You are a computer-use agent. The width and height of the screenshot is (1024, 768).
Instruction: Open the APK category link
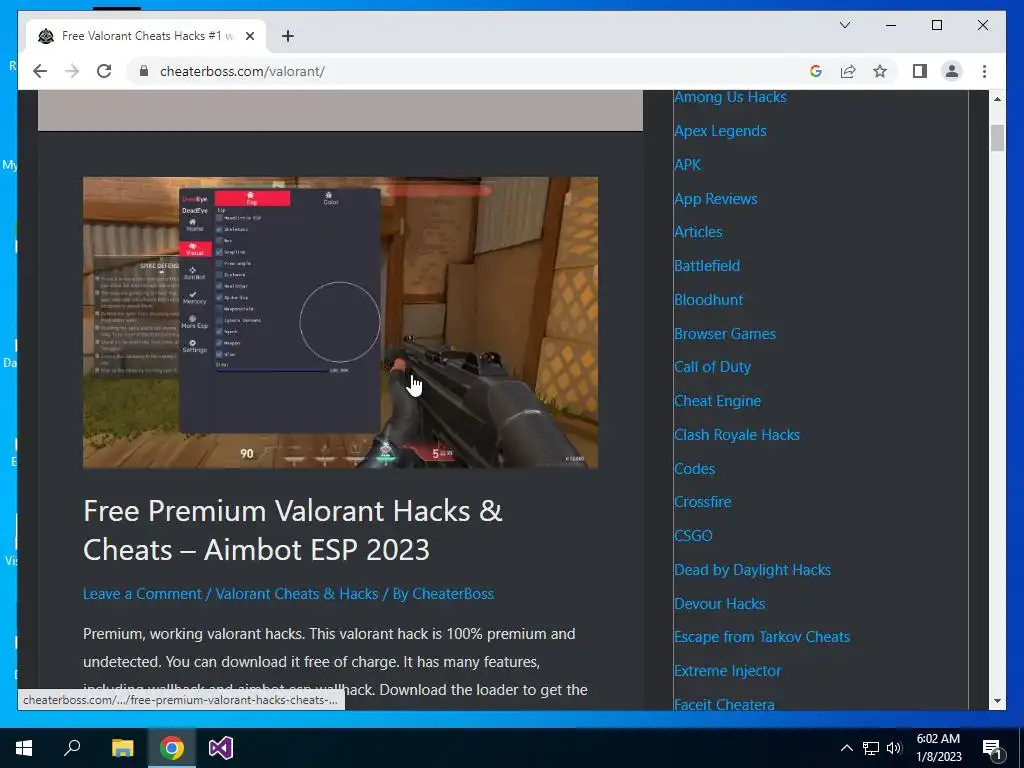pyautogui.click(x=688, y=165)
